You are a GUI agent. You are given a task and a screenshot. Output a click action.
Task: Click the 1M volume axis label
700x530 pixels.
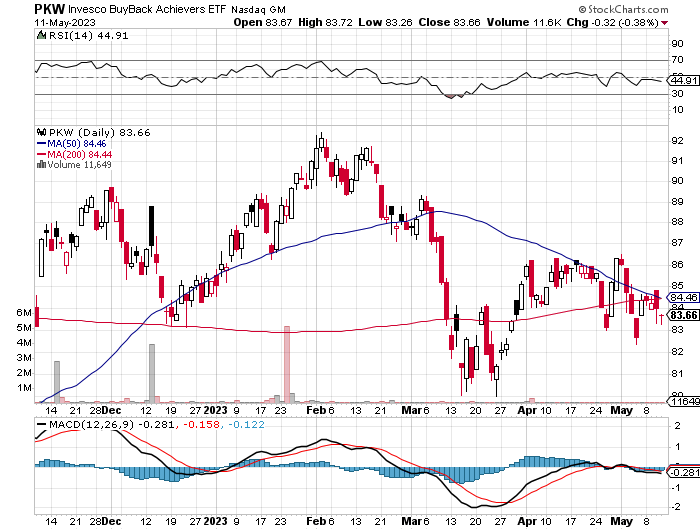24,388
